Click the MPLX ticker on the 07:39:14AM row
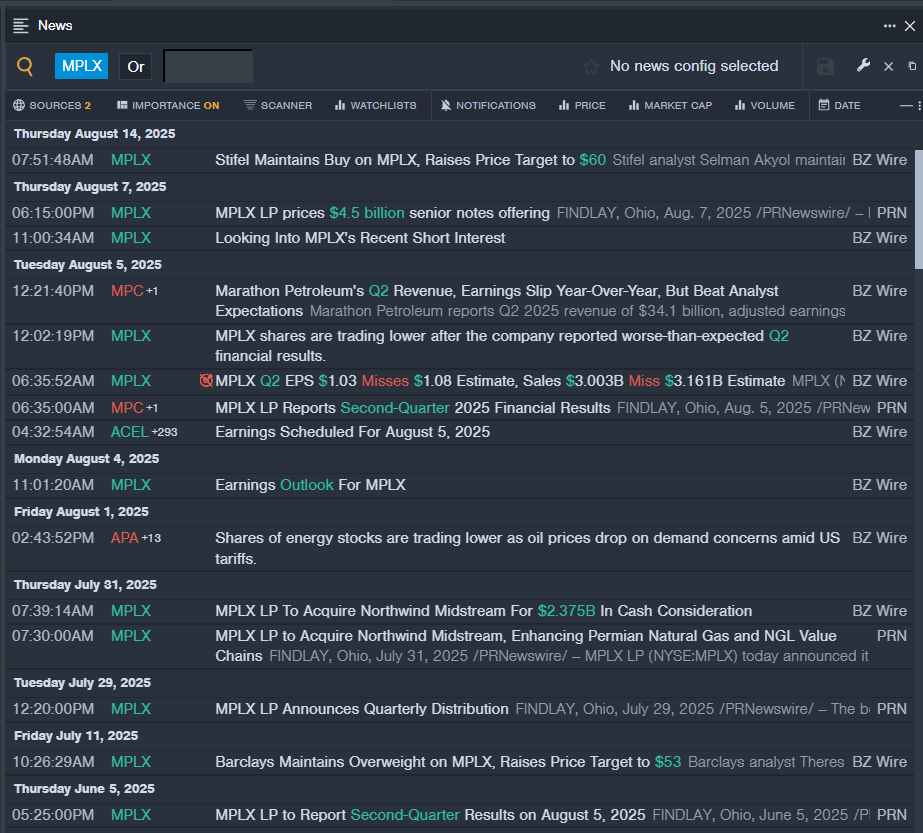This screenshot has width=923, height=833. 131,611
